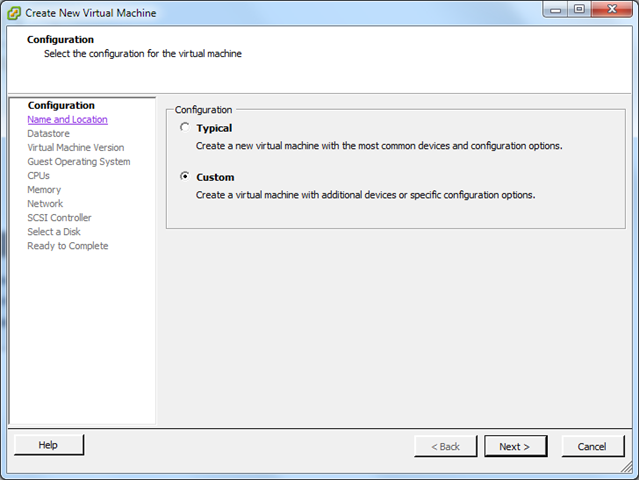Click SCSI Controller step
The height and width of the screenshot is (480, 639).
pyautogui.click(x=59, y=218)
